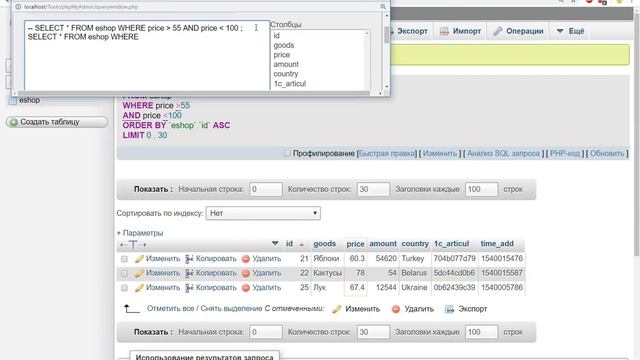
Task: Click the Изменить link beside Быстрая правка
Action: [x=440, y=153]
